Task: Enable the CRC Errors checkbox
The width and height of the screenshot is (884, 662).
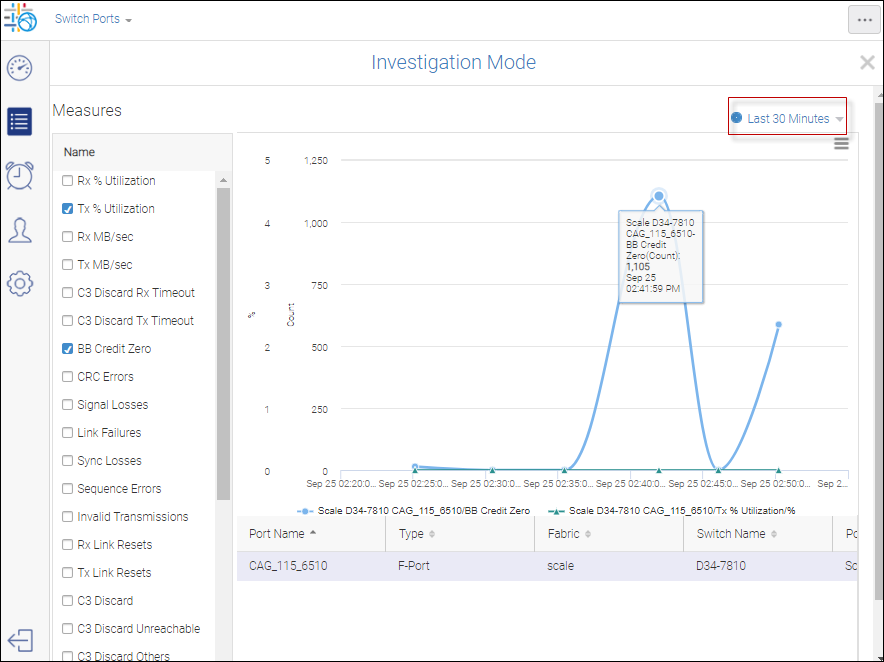Action: point(68,377)
